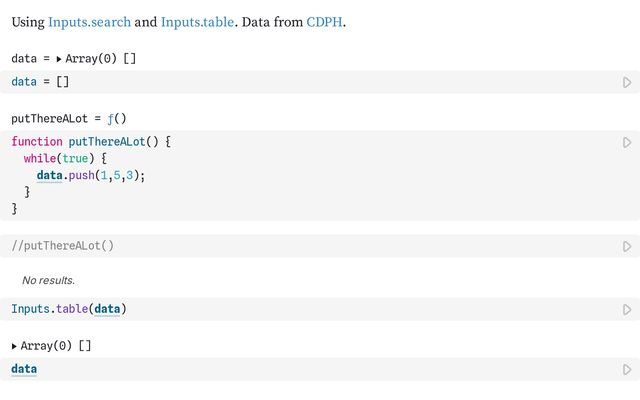This screenshot has width=640, height=400.
Task: Click the underlined data reference in Inputs.table
Action: pyautogui.click(x=107, y=309)
